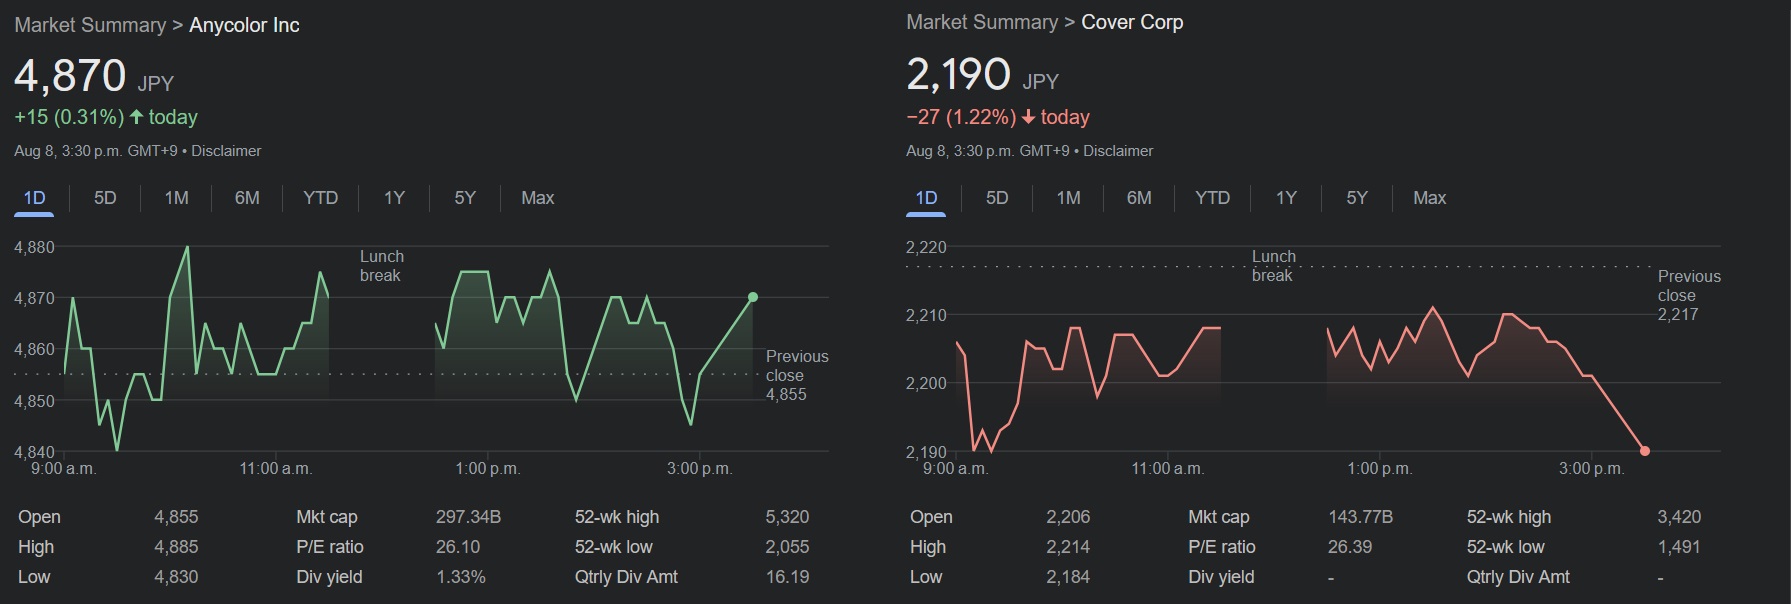The image size is (1791, 604).
Task: Select the 5Y tab in Cover Corp chart
Action: 1357,198
